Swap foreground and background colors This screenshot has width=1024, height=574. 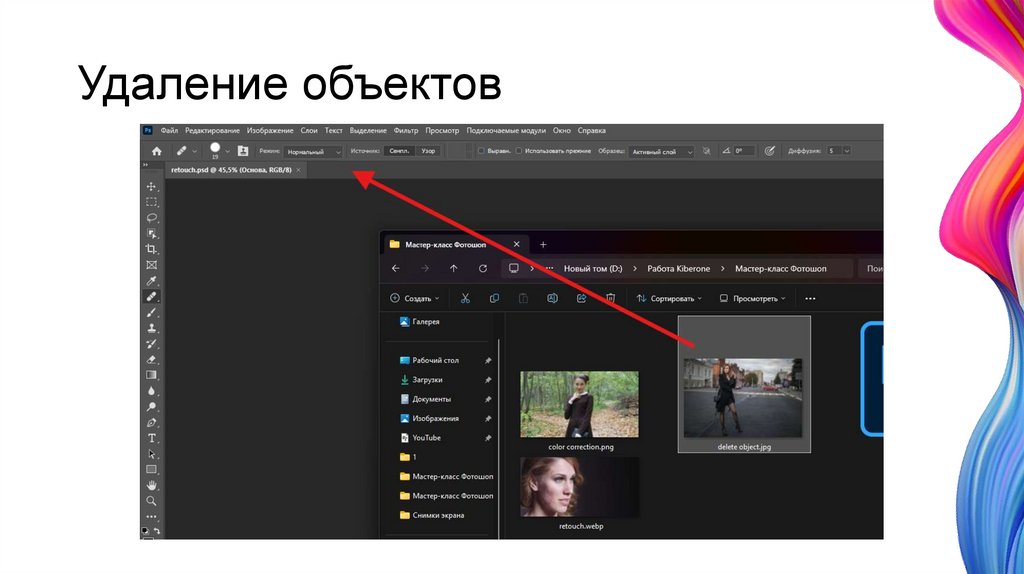(157, 530)
